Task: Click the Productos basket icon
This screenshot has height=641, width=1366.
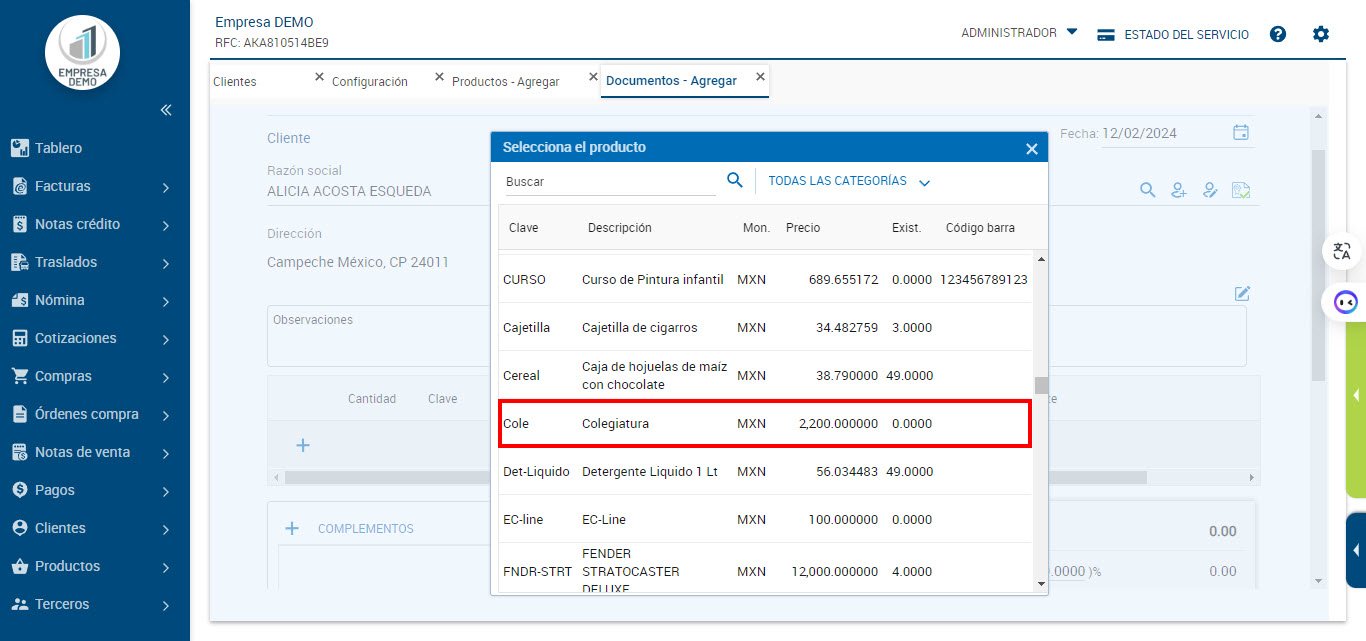Action: 19,566
